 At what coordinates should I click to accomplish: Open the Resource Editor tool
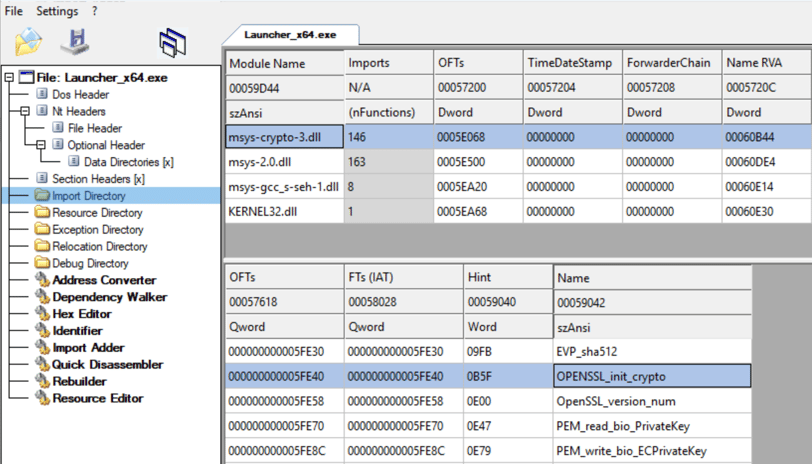(98, 398)
